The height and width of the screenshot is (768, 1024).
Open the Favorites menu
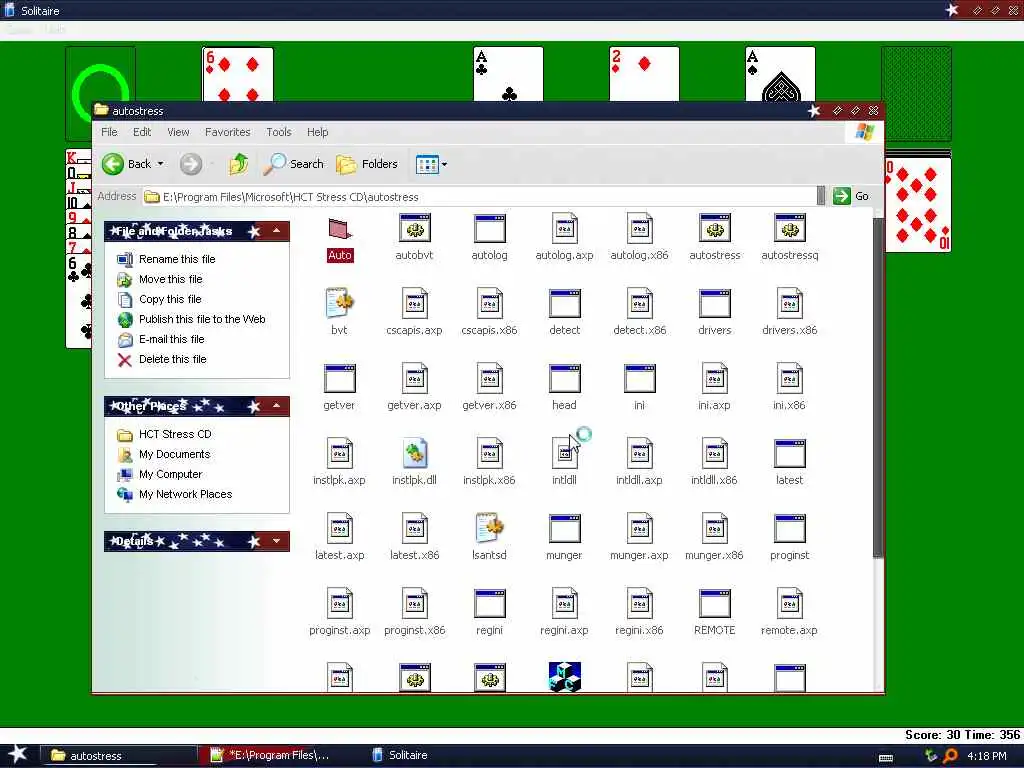(227, 132)
